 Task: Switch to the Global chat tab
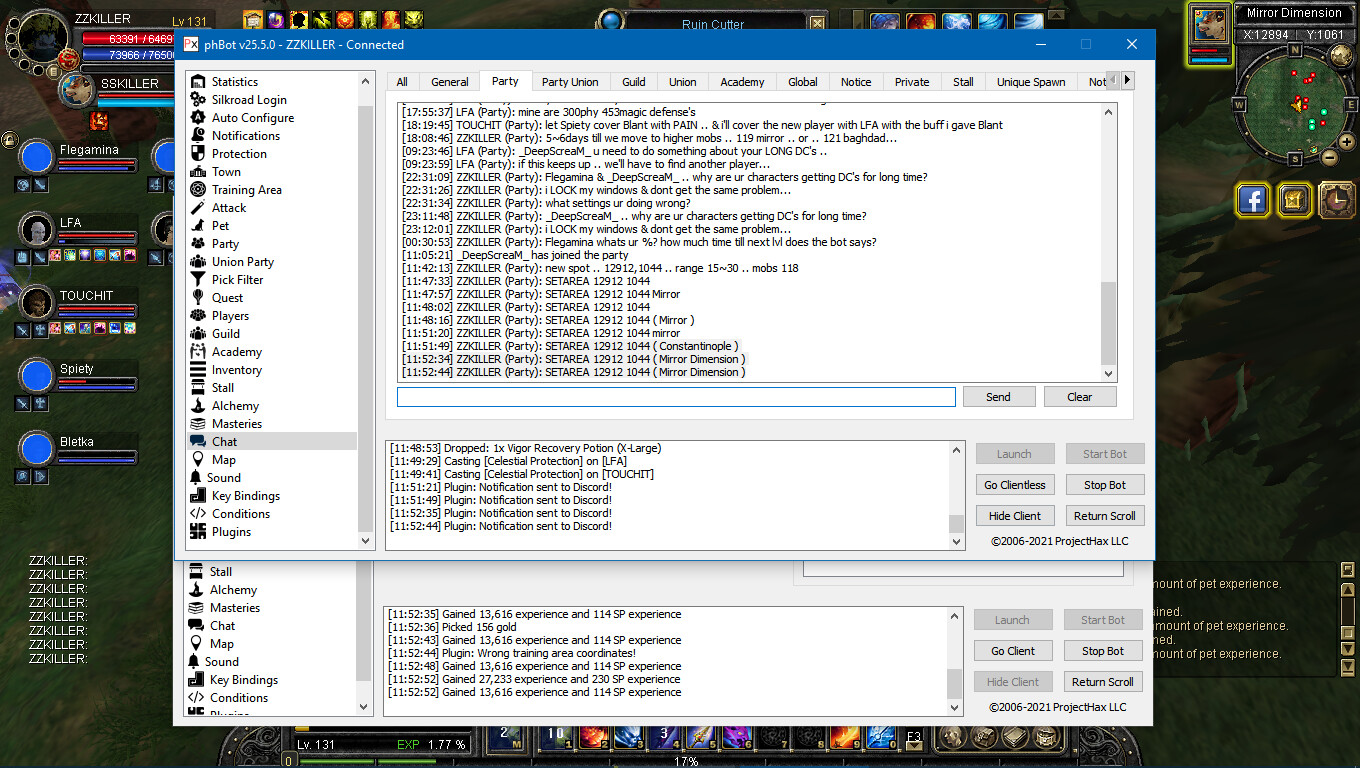click(802, 82)
